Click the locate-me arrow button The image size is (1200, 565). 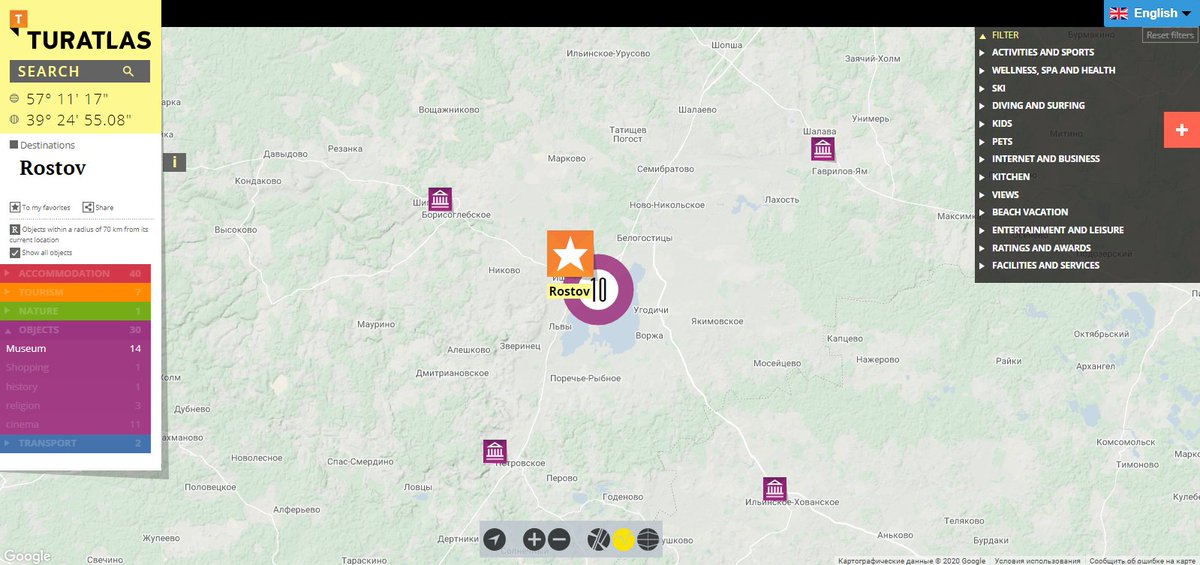495,540
